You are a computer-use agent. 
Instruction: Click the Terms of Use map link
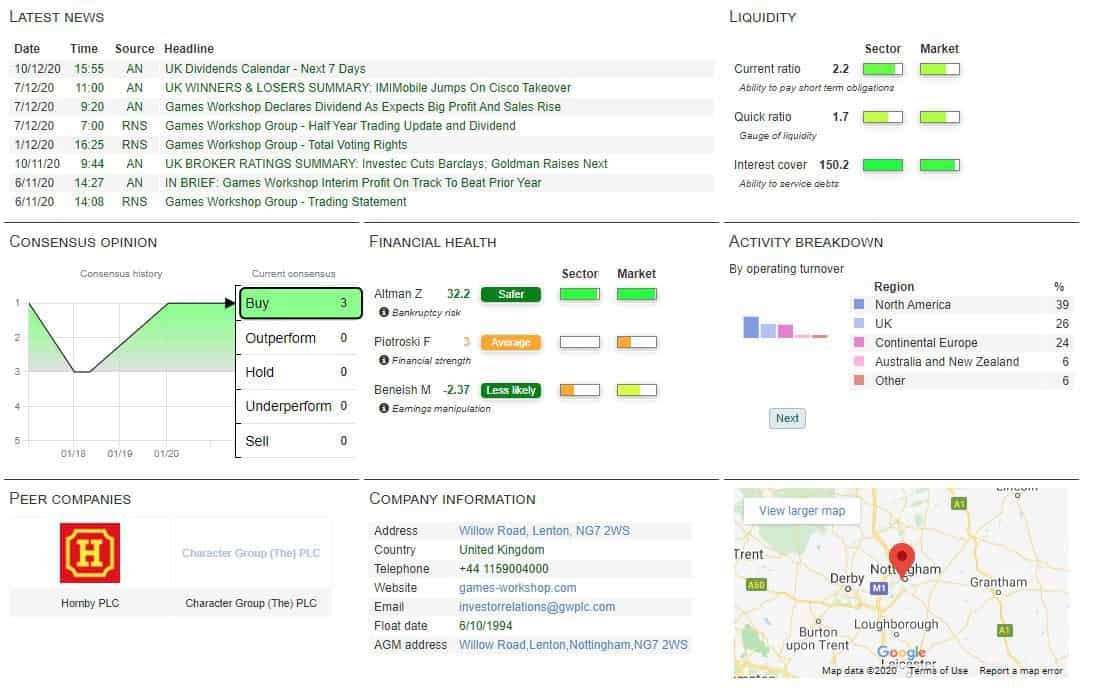pyautogui.click(x=938, y=671)
